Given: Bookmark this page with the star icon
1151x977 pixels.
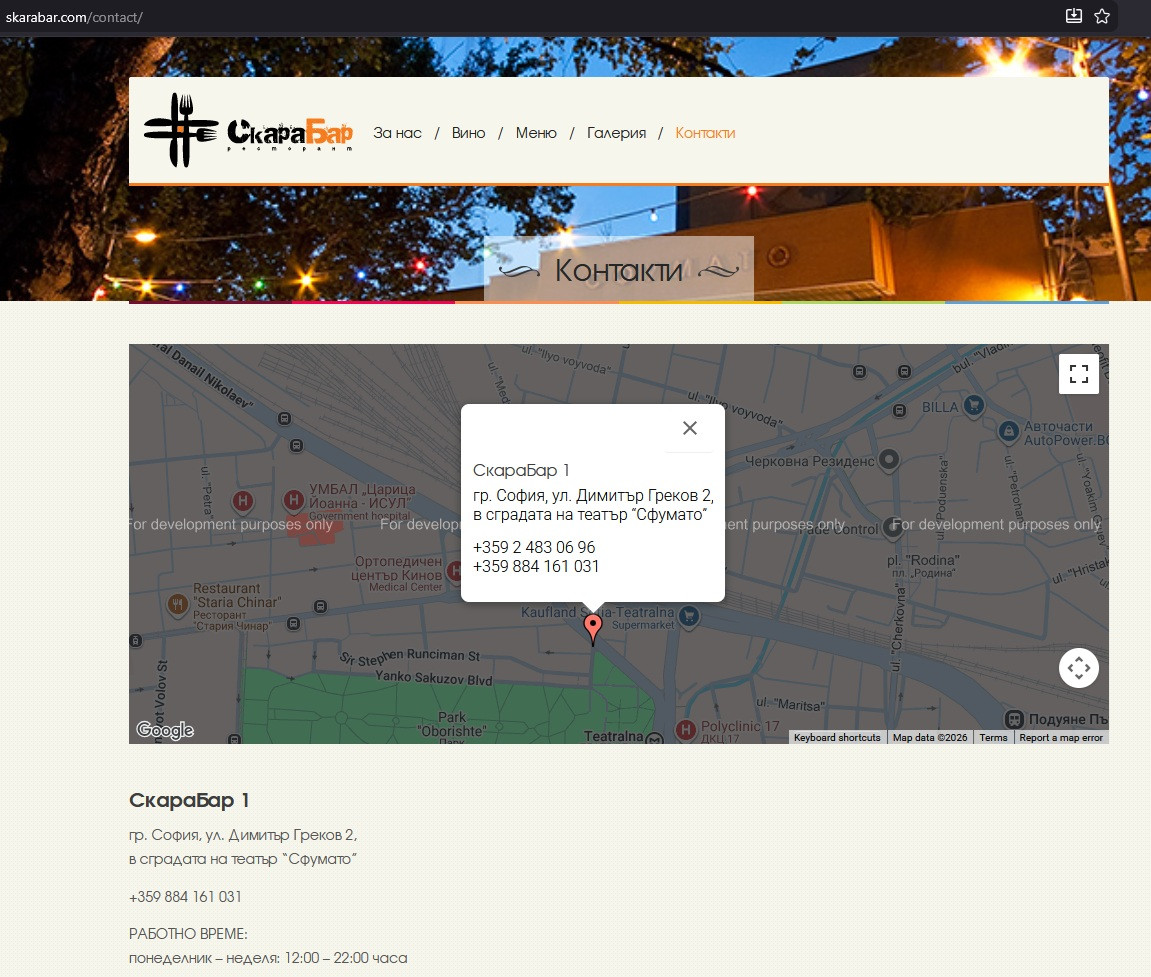Looking at the screenshot, I should (1102, 16).
